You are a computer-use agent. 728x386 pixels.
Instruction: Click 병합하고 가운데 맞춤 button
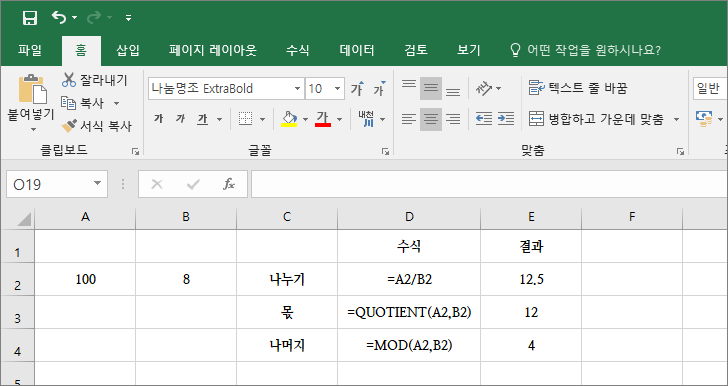tap(597, 119)
